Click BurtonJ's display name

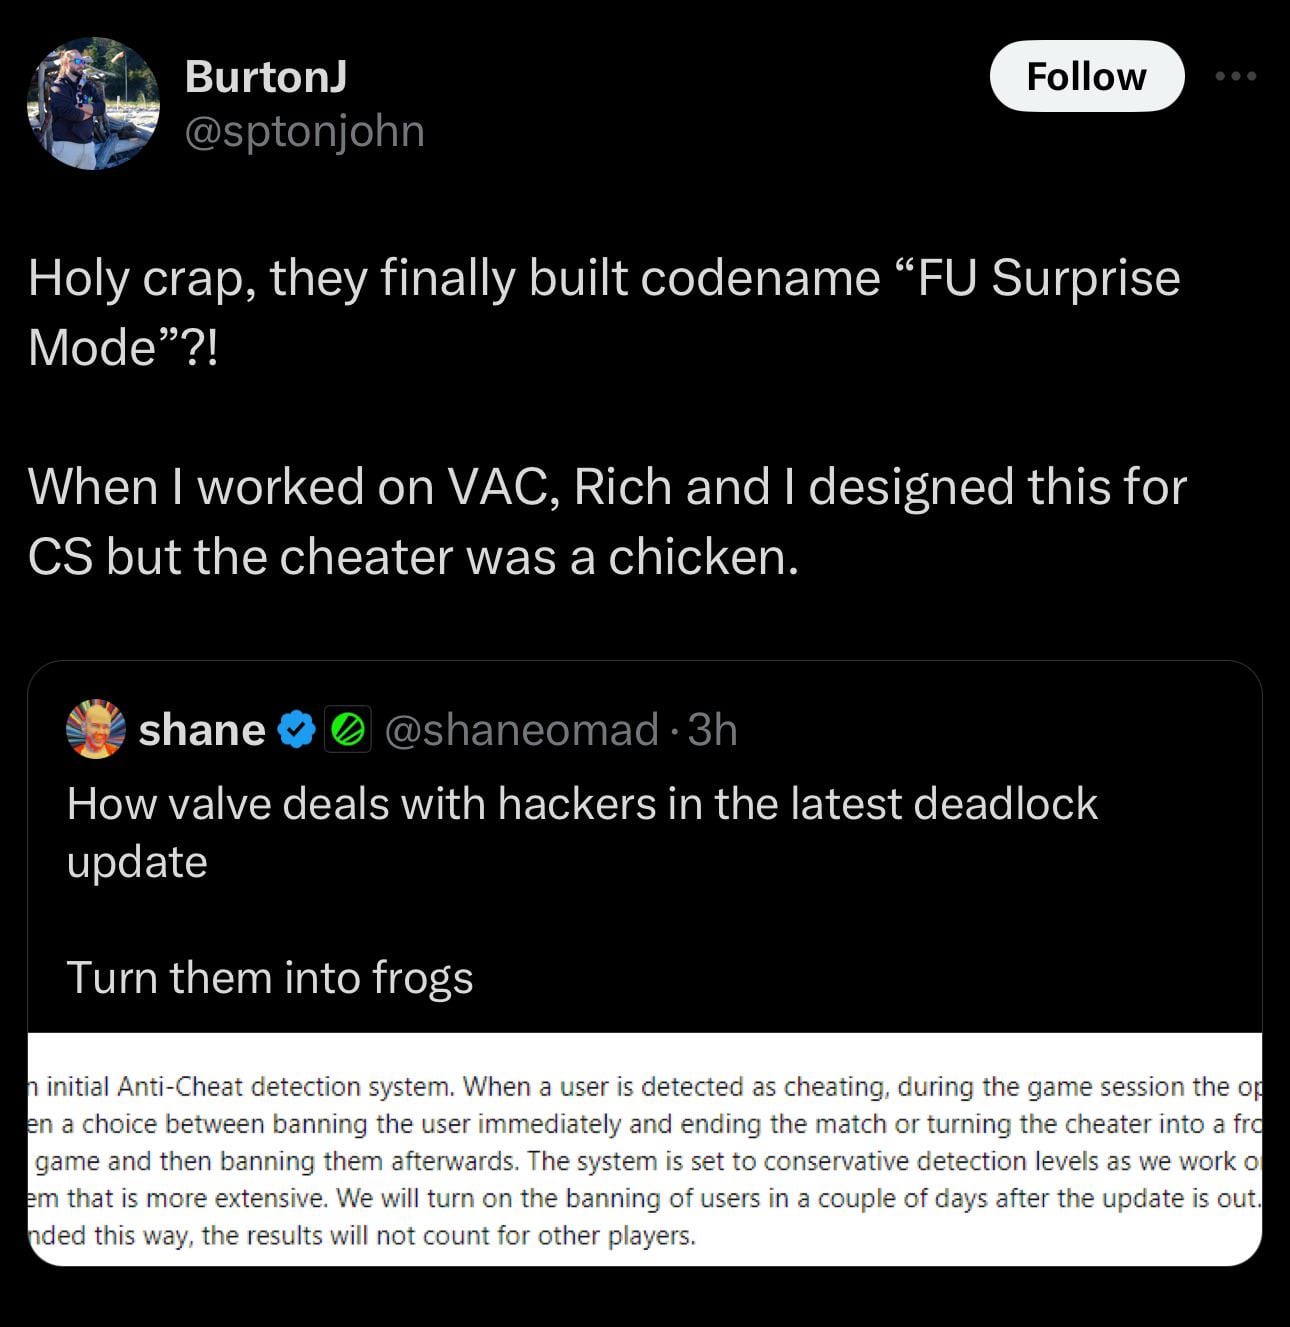264,75
